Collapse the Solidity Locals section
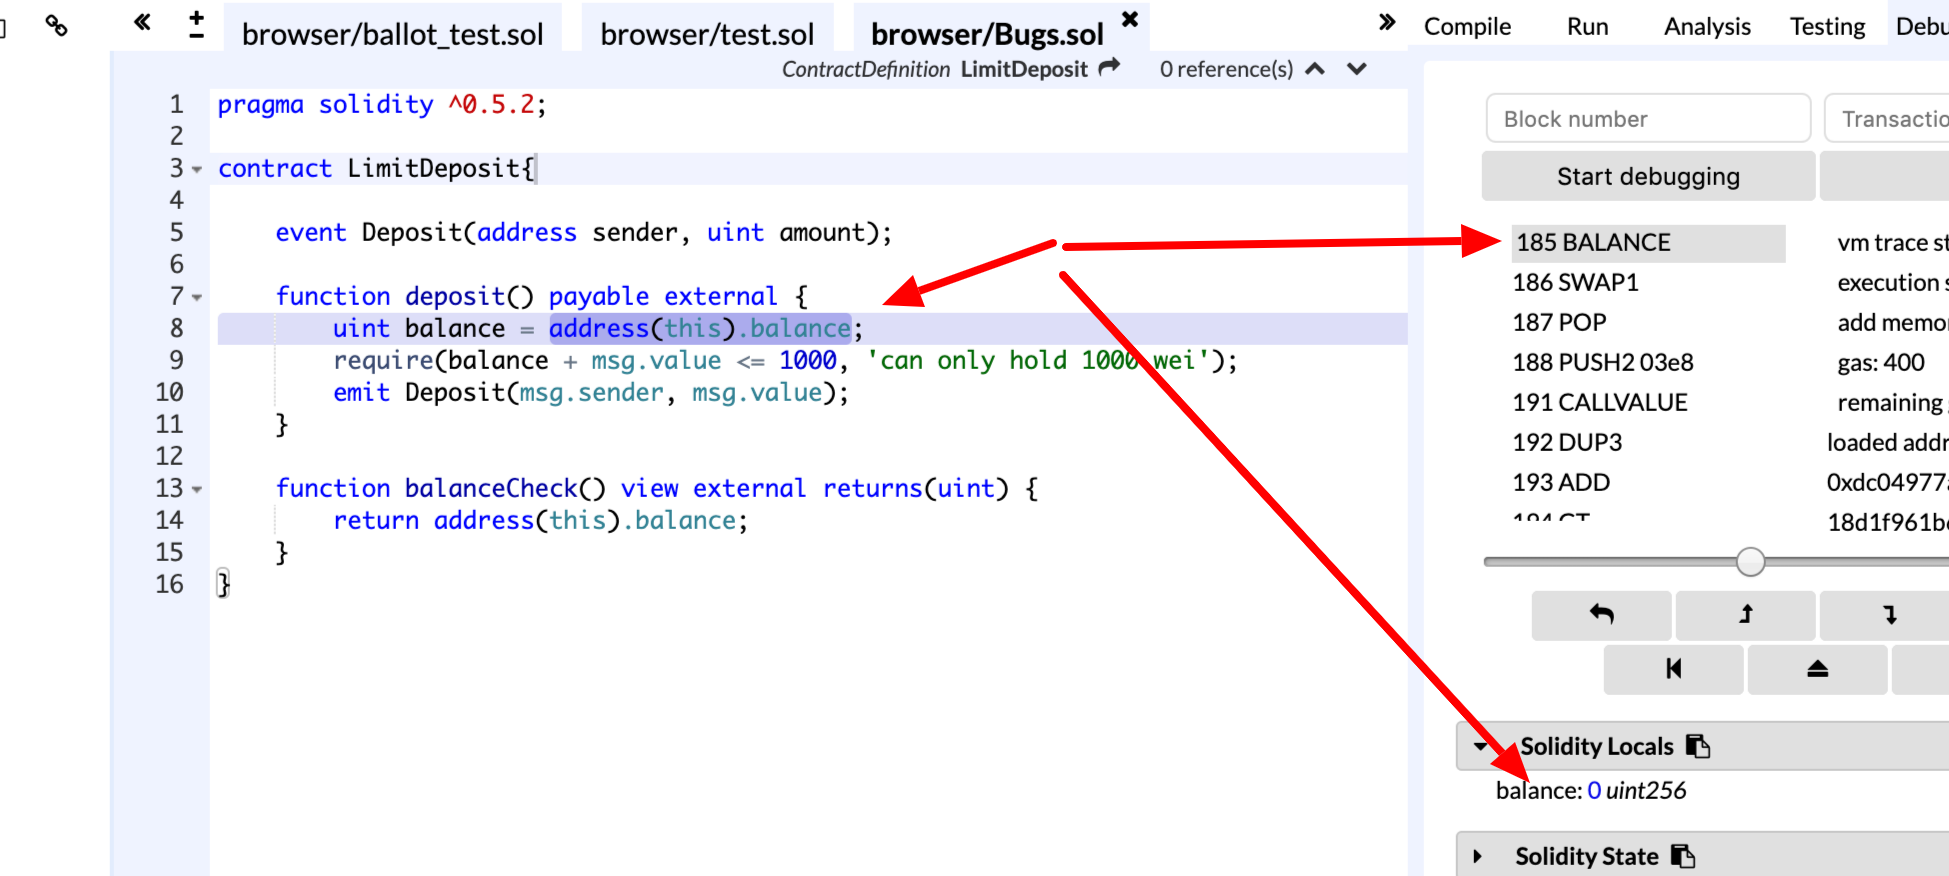The image size is (1949, 876). pos(1480,746)
